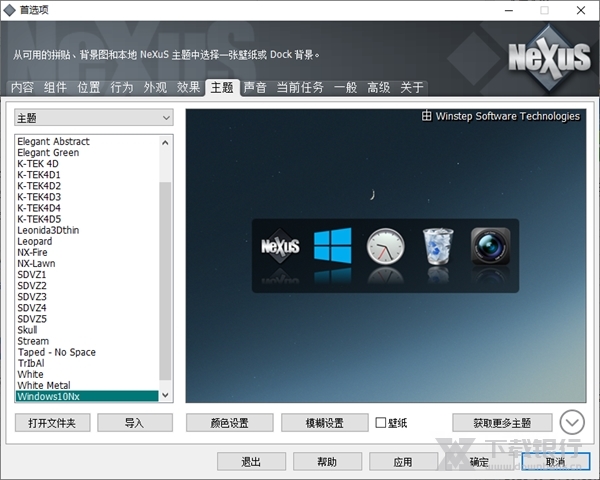This screenshot has width=600, height=480.
Task: Select the Taped - No Space theme
Action: coord(87,352)
